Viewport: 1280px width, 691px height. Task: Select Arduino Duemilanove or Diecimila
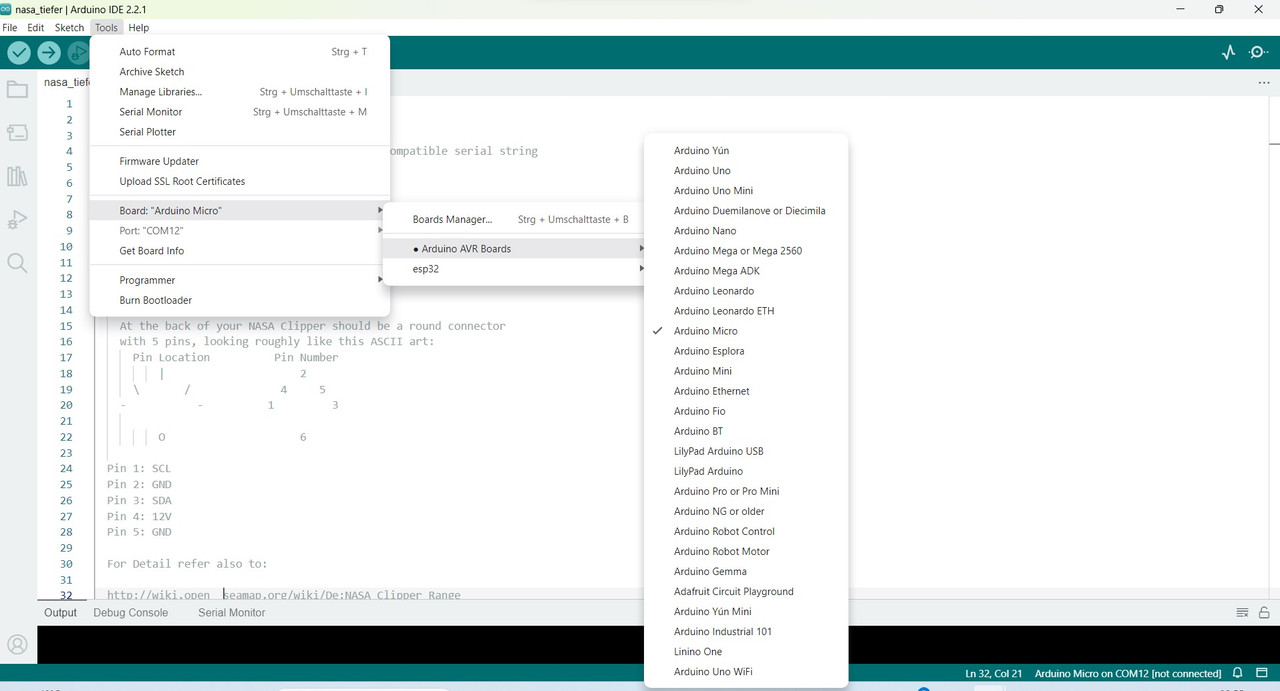(x=746, y=211)
